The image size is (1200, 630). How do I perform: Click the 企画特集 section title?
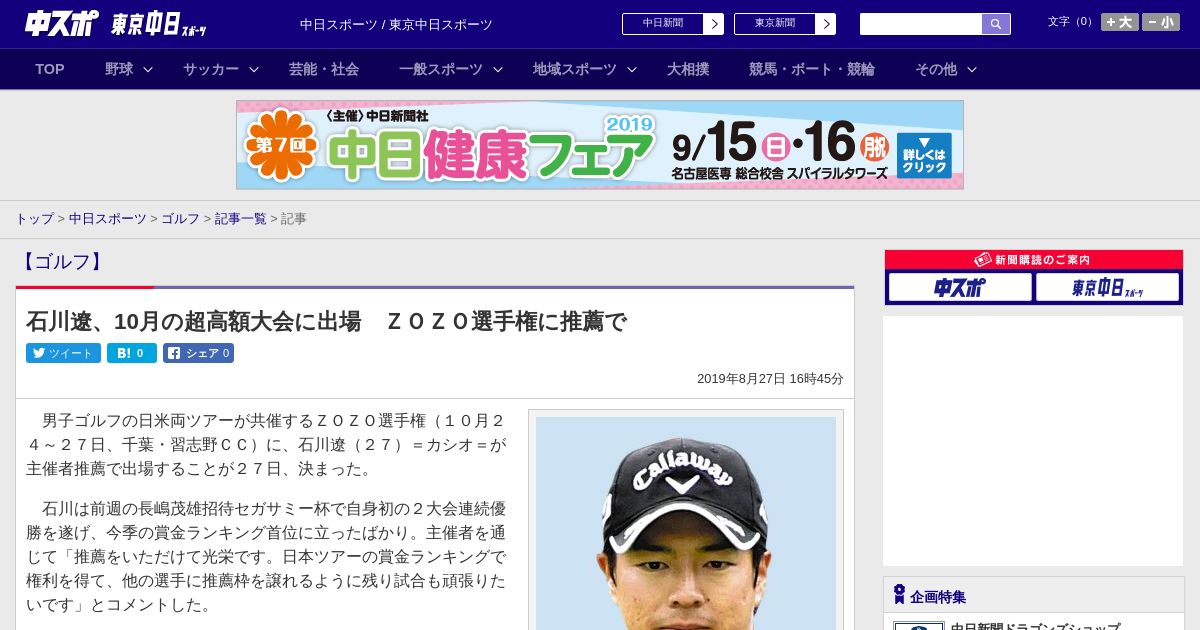tap(938, 597)
